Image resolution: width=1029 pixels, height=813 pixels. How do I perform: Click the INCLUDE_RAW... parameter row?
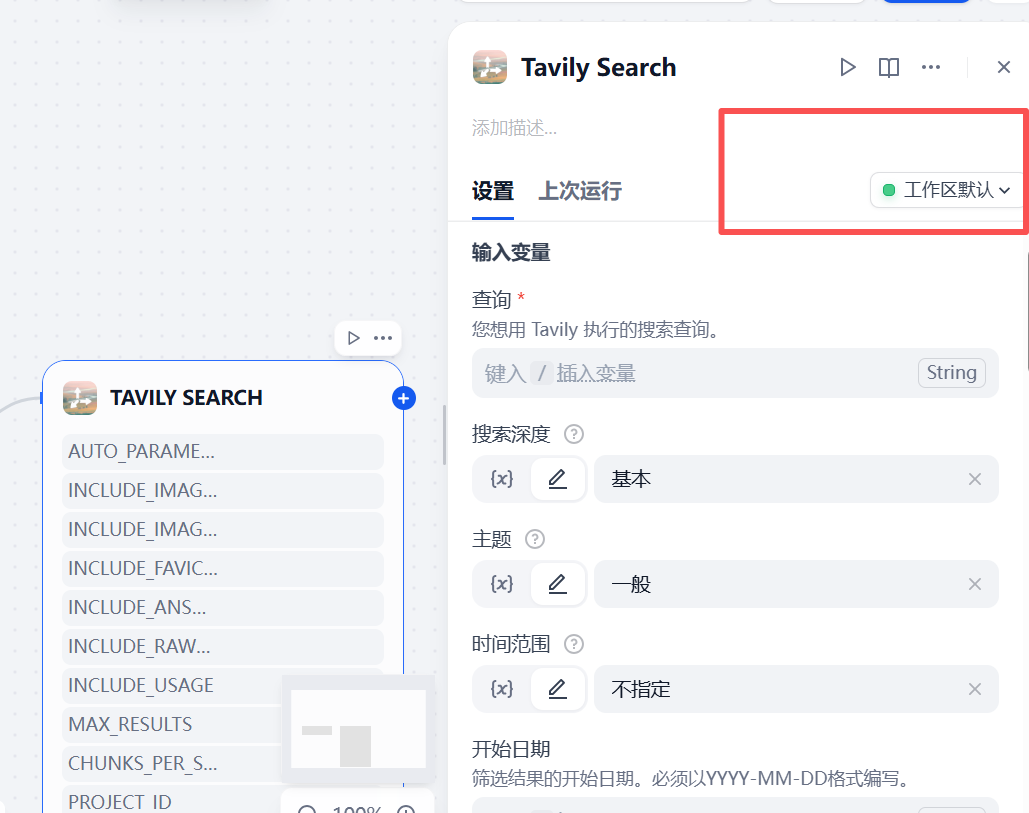point(222,646)
